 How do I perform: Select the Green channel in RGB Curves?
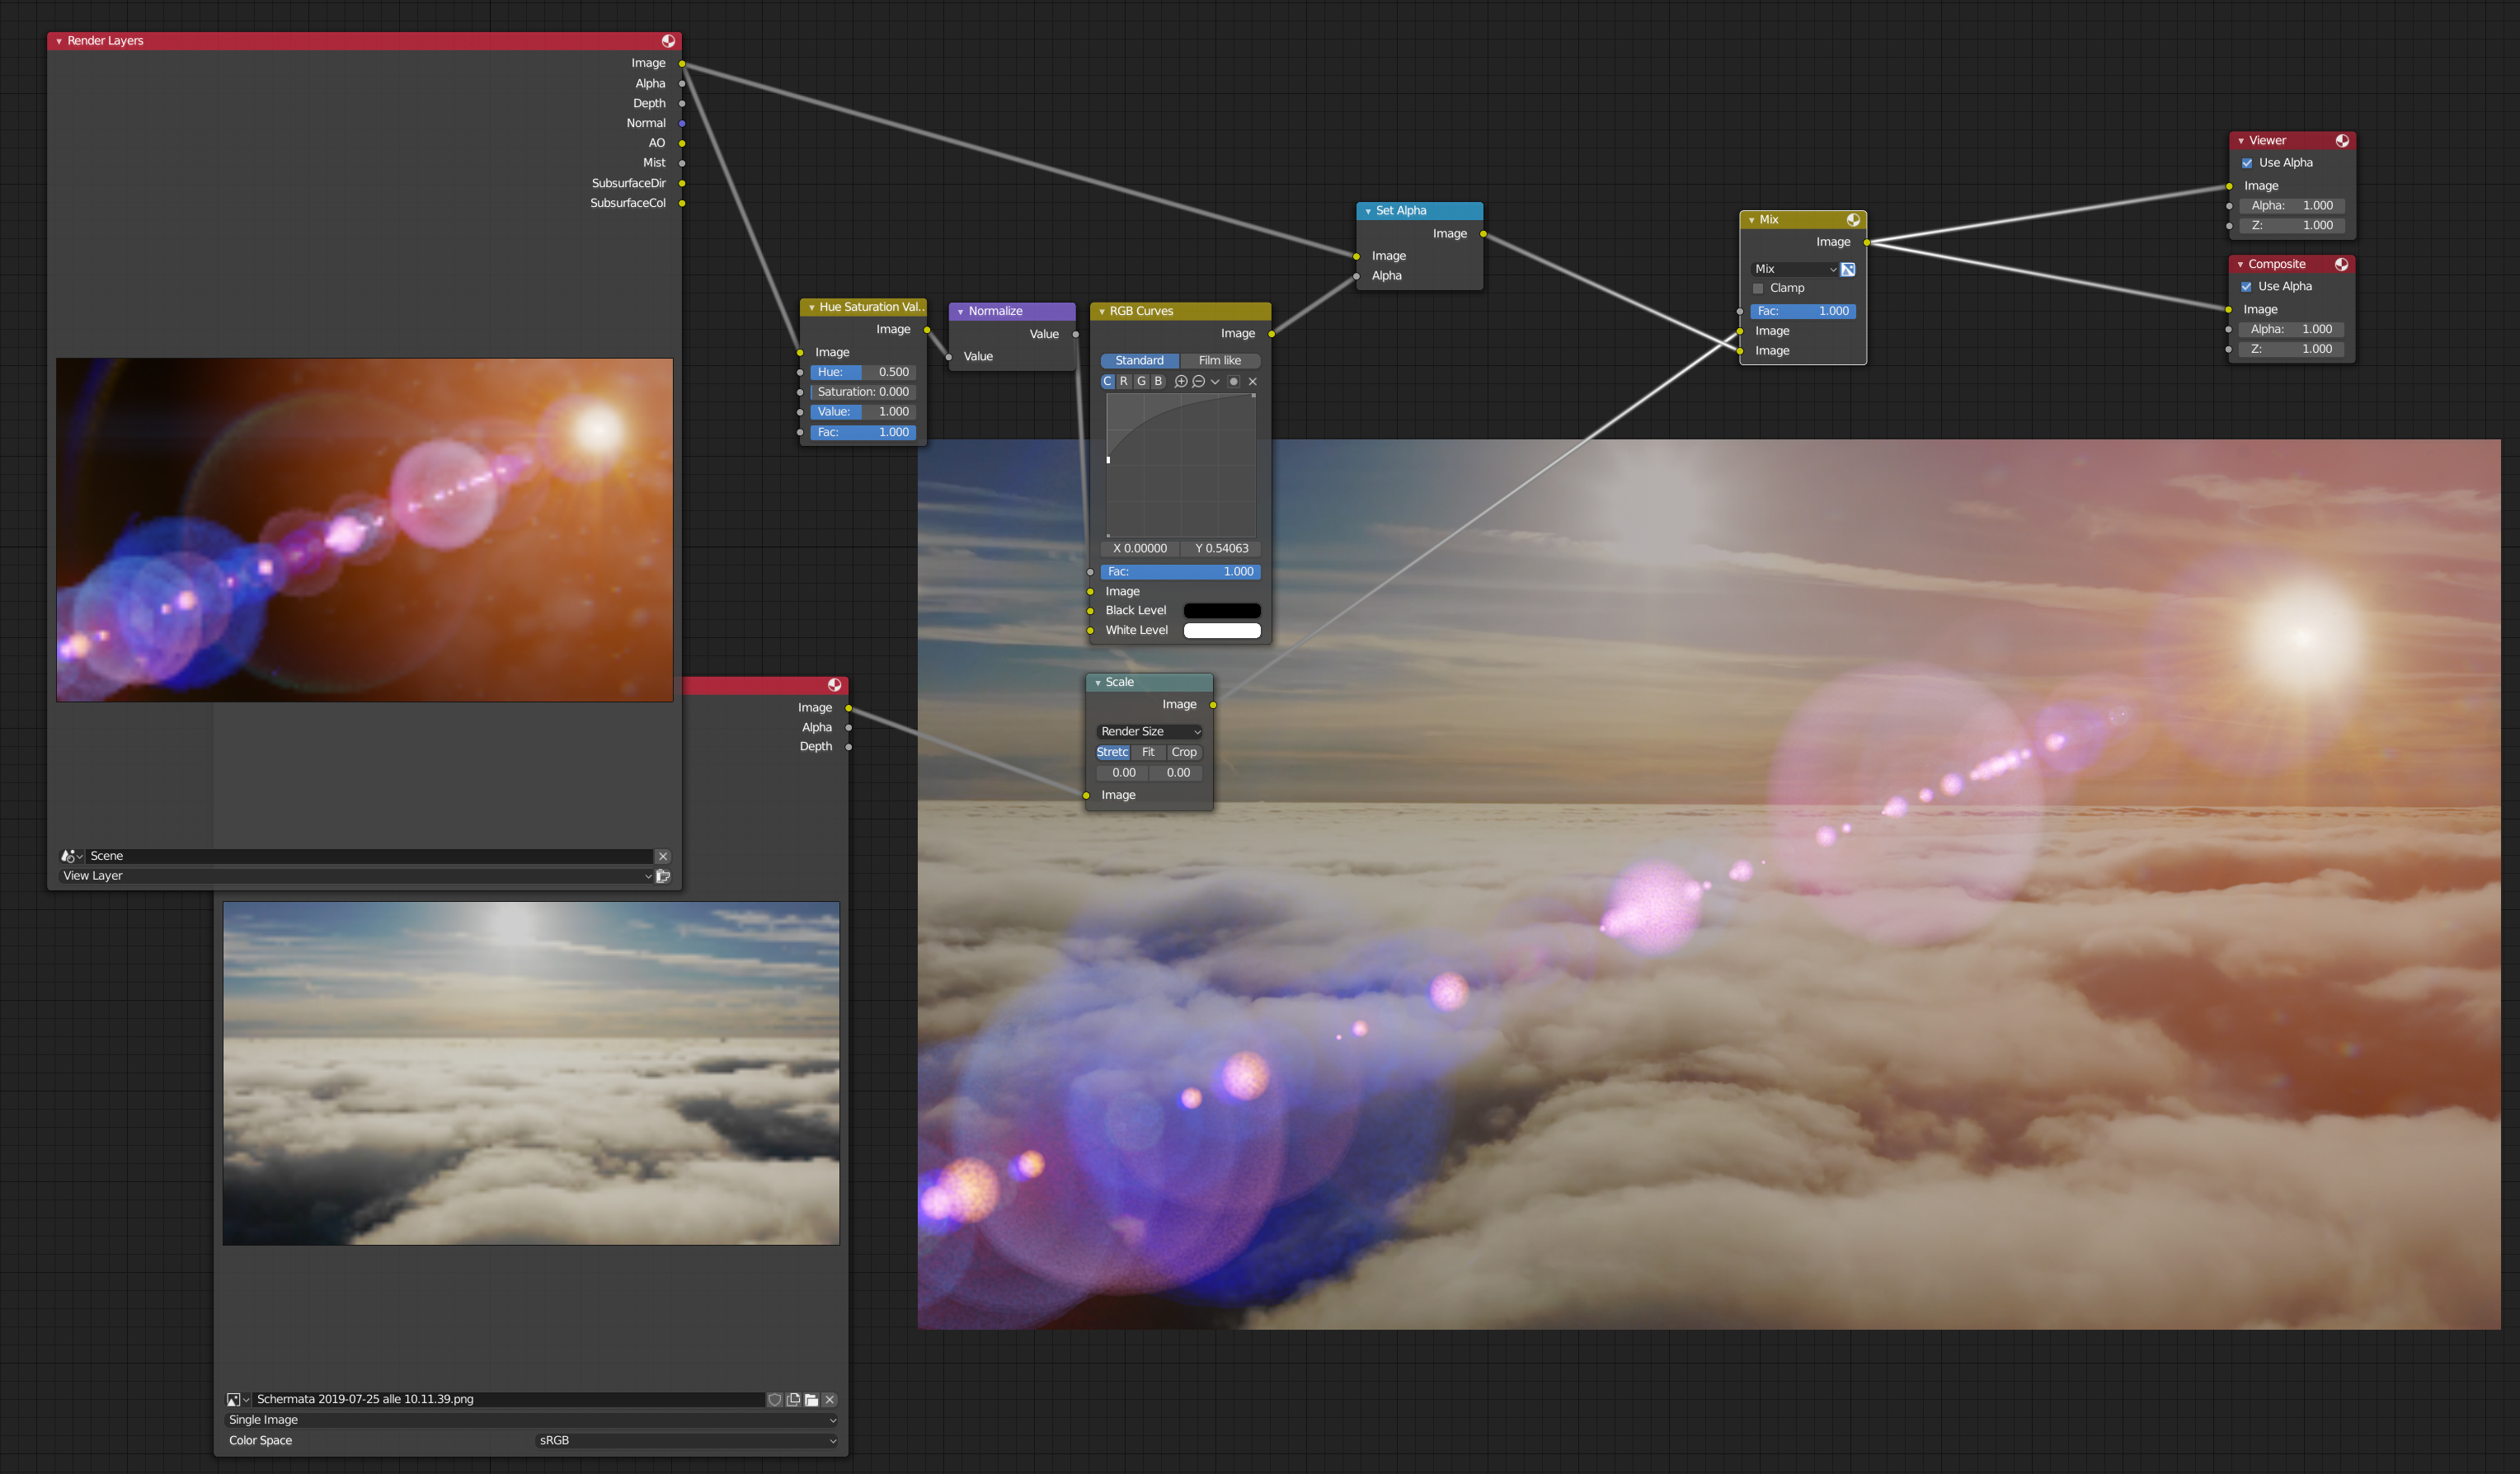pos(1142,381)
